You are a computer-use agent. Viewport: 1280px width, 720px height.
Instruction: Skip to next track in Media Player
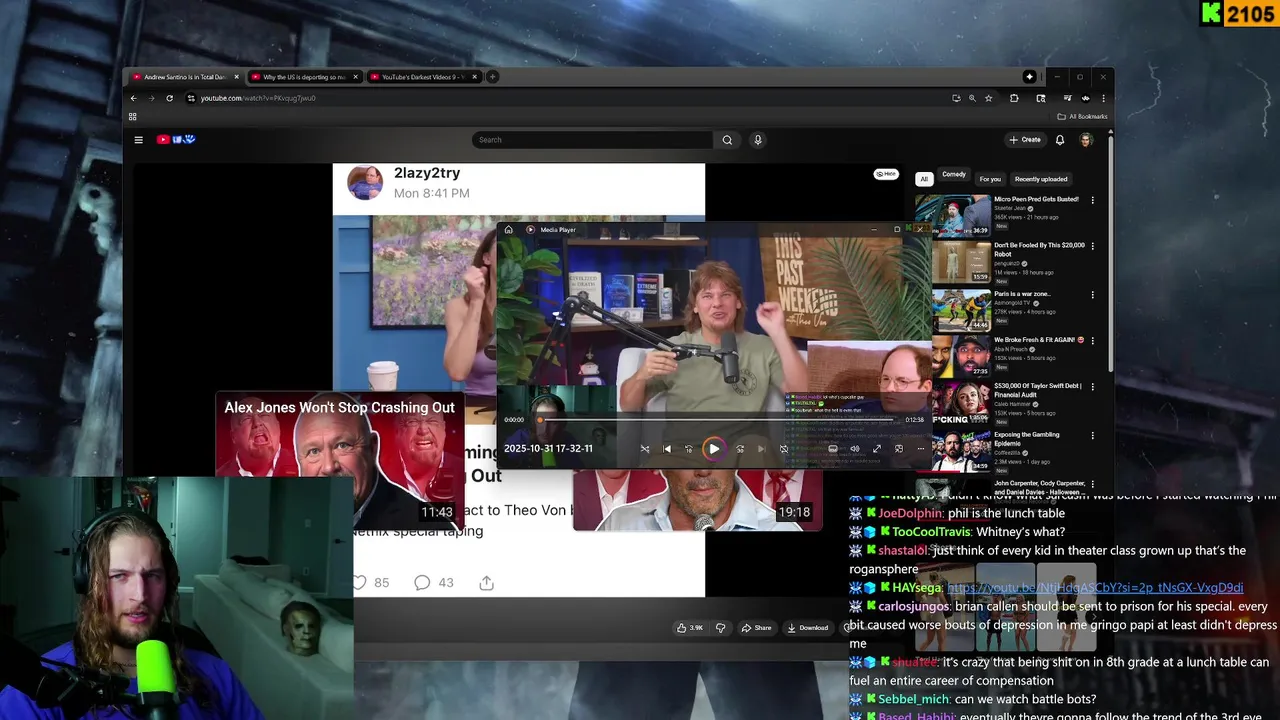pos(762,449)
